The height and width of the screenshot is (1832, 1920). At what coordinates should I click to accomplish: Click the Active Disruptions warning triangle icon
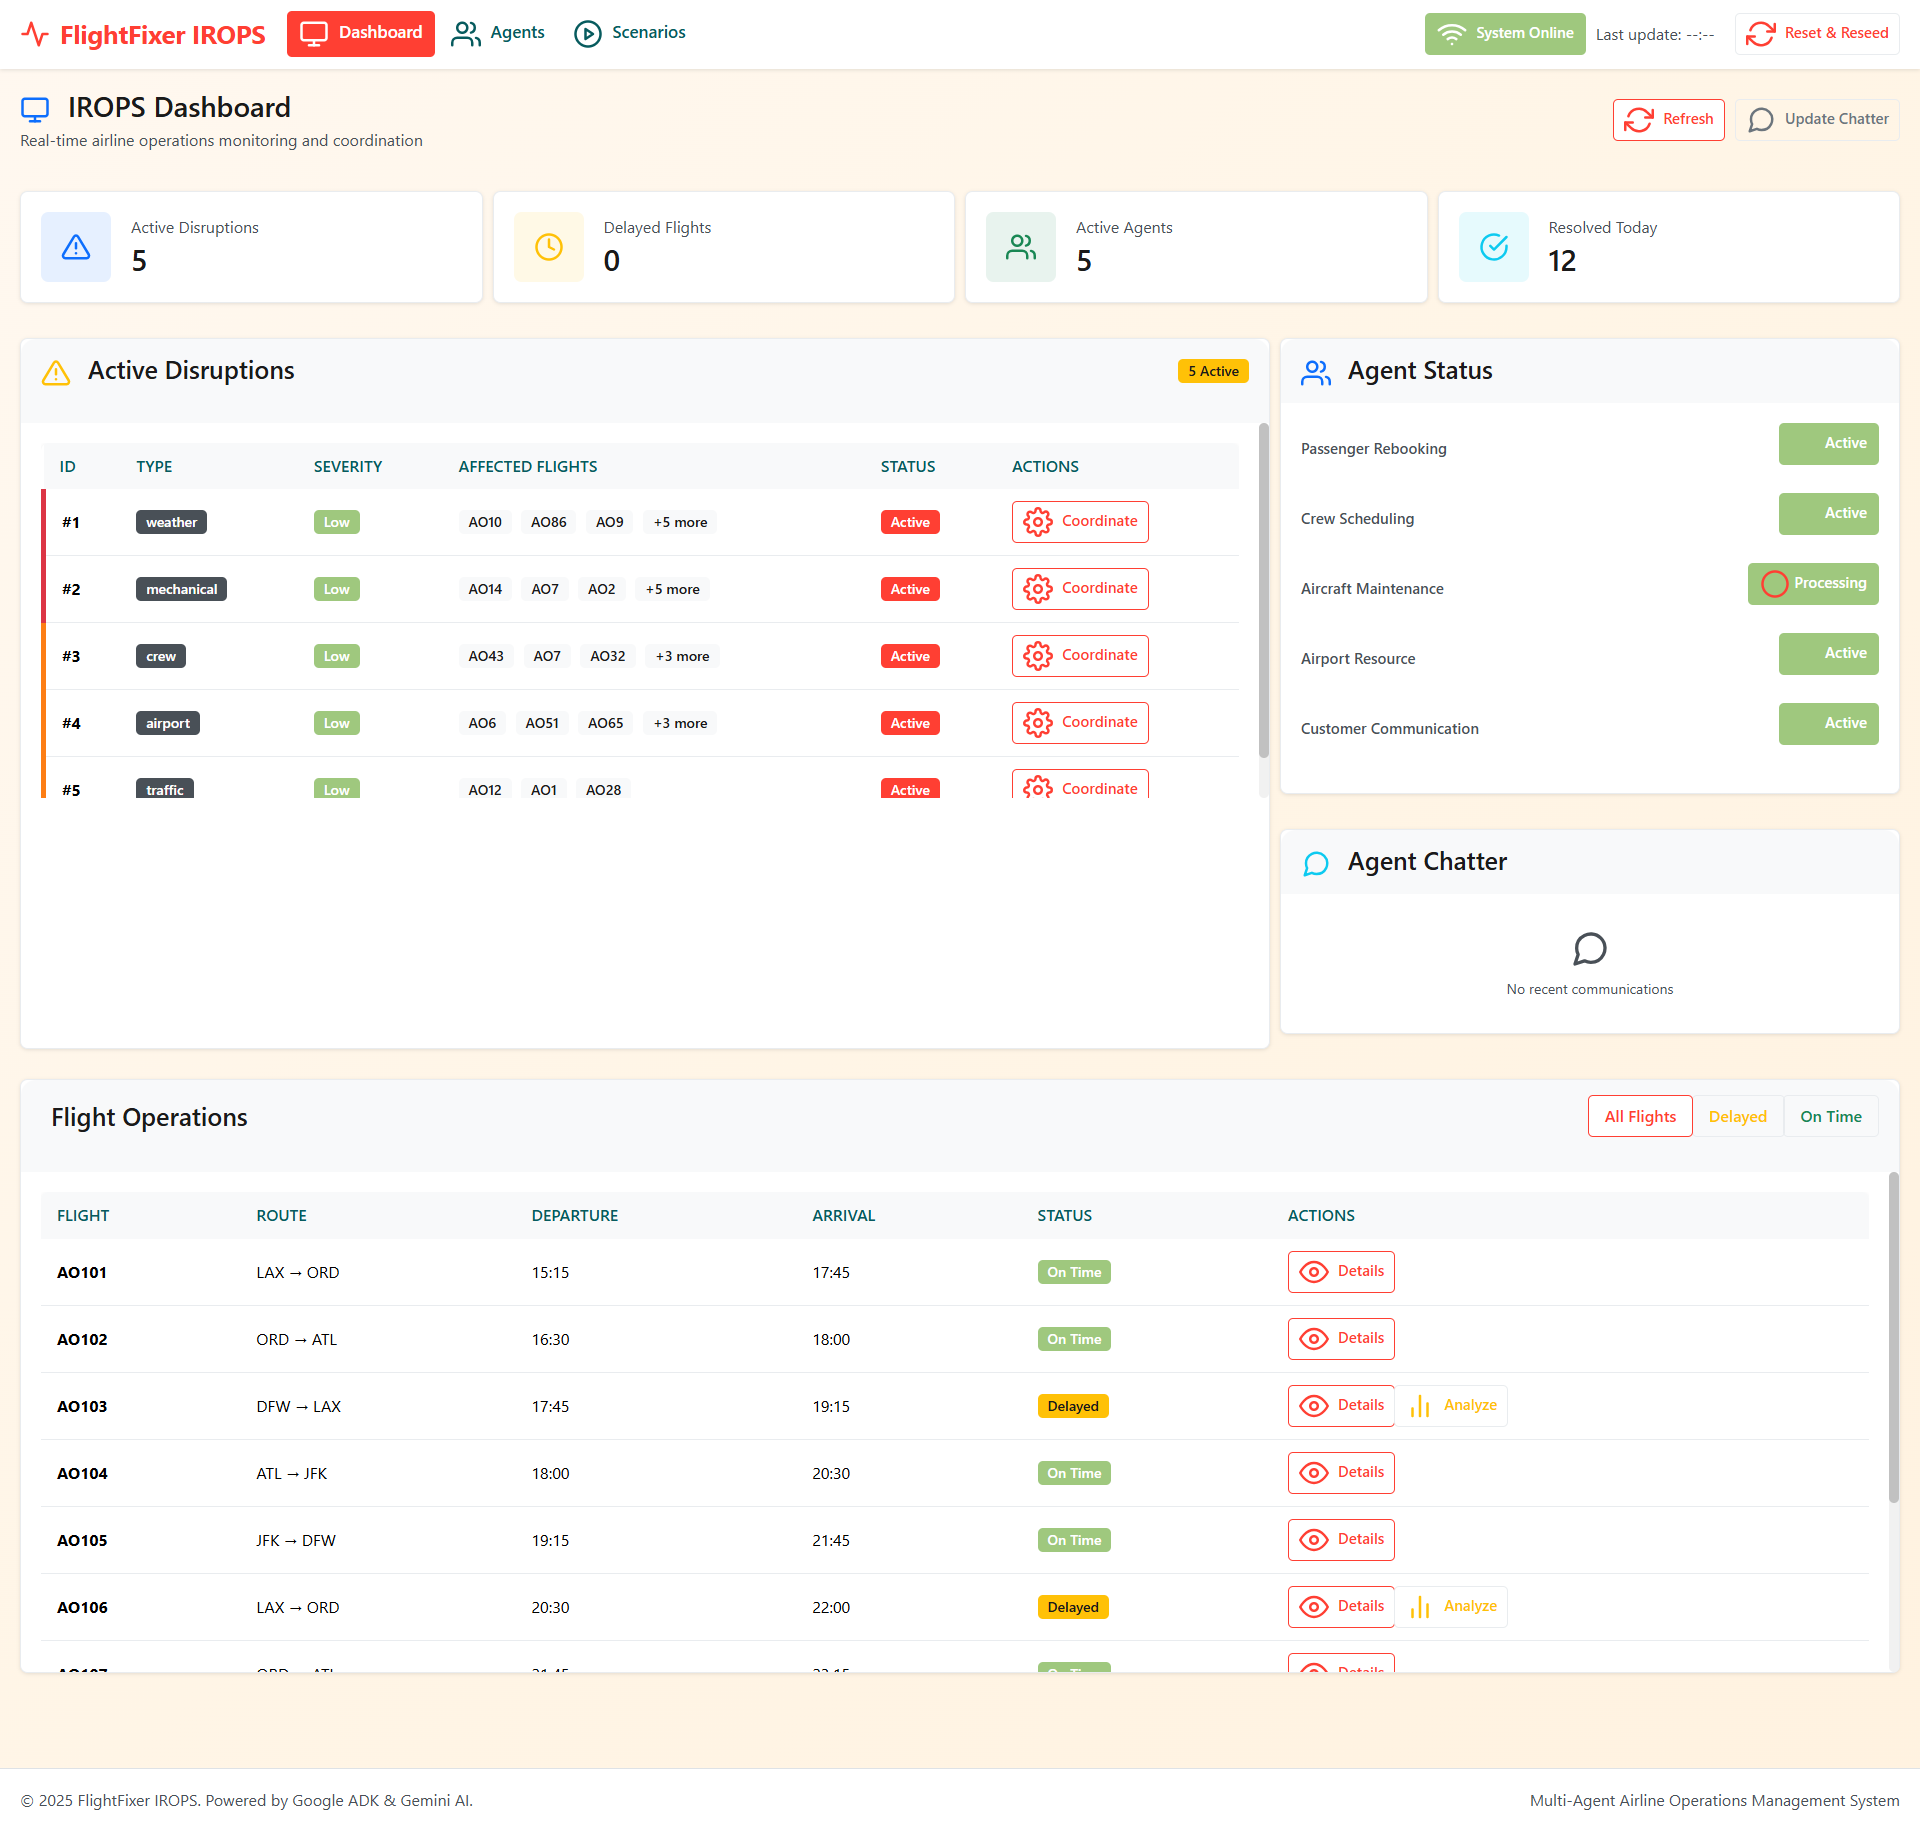pyautogui.click(x=55, y=371)
